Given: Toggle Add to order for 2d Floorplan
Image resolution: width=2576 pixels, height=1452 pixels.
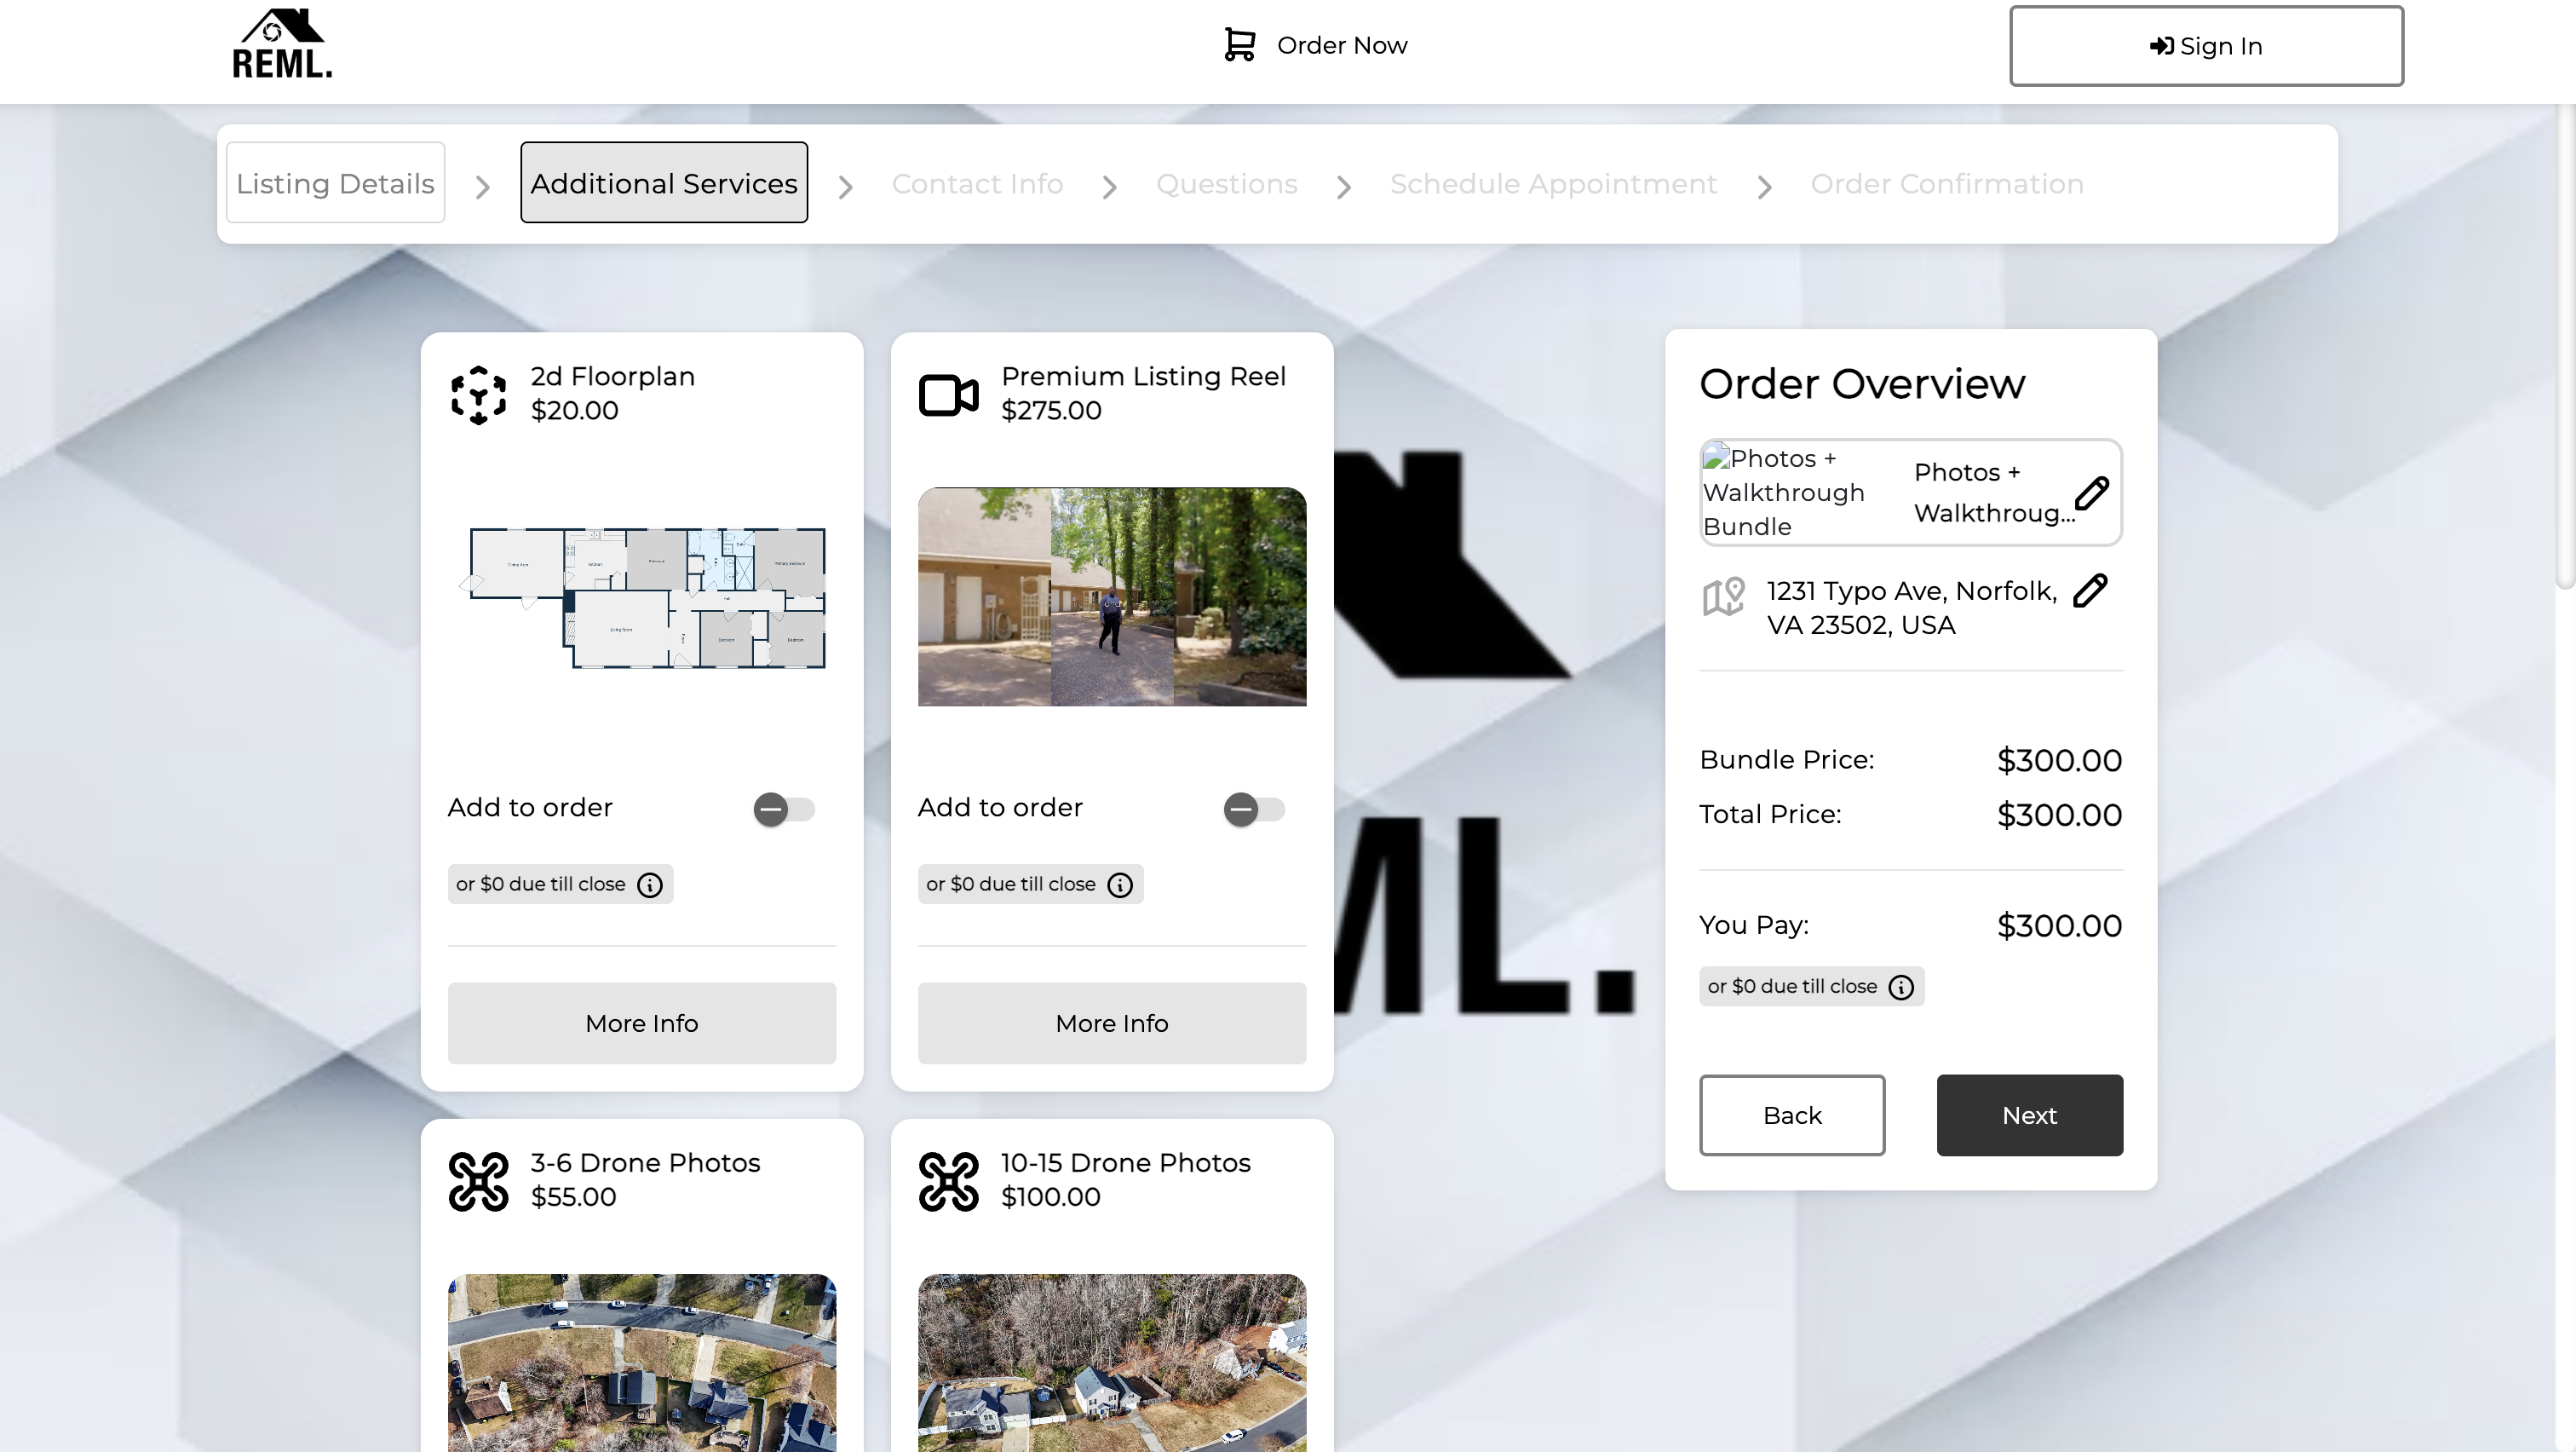Looking at the screenshot, I should pyautogui.click(x=784, y=809).
